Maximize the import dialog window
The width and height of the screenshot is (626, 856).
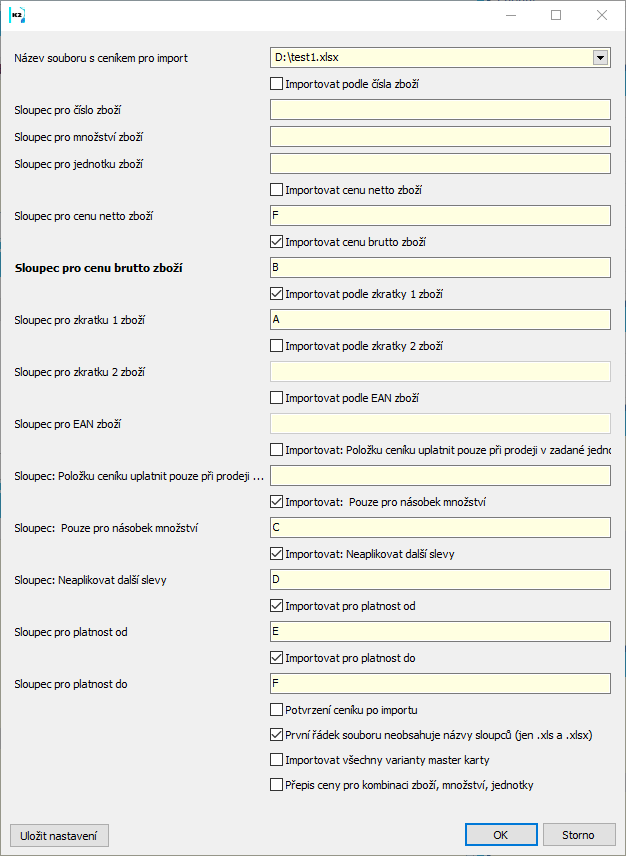coord(556,15)
